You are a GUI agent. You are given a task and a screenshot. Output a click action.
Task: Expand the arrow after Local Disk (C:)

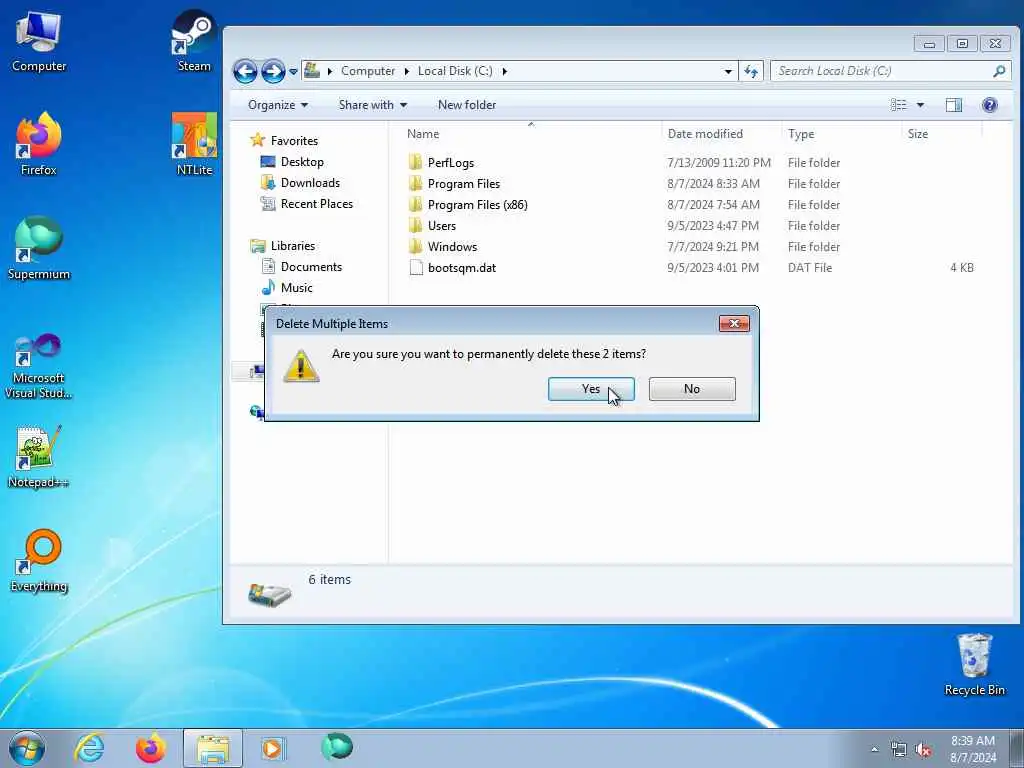504,71
